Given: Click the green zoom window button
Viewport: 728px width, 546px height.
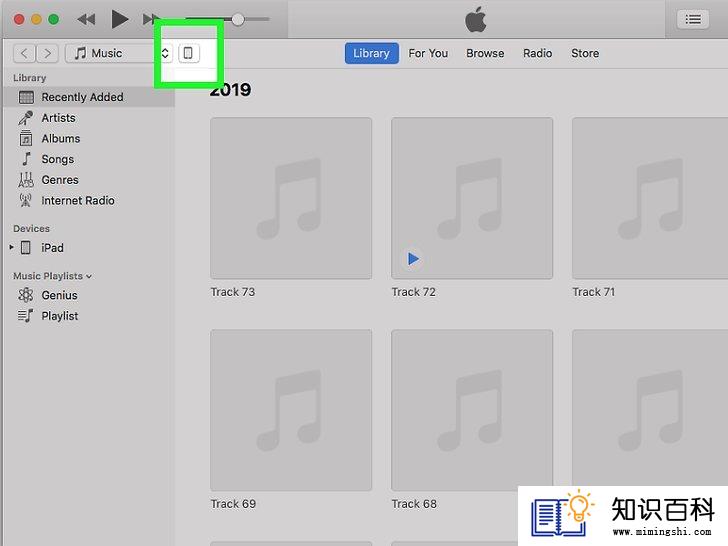Looking at the screenshot, I should (53, 20).
